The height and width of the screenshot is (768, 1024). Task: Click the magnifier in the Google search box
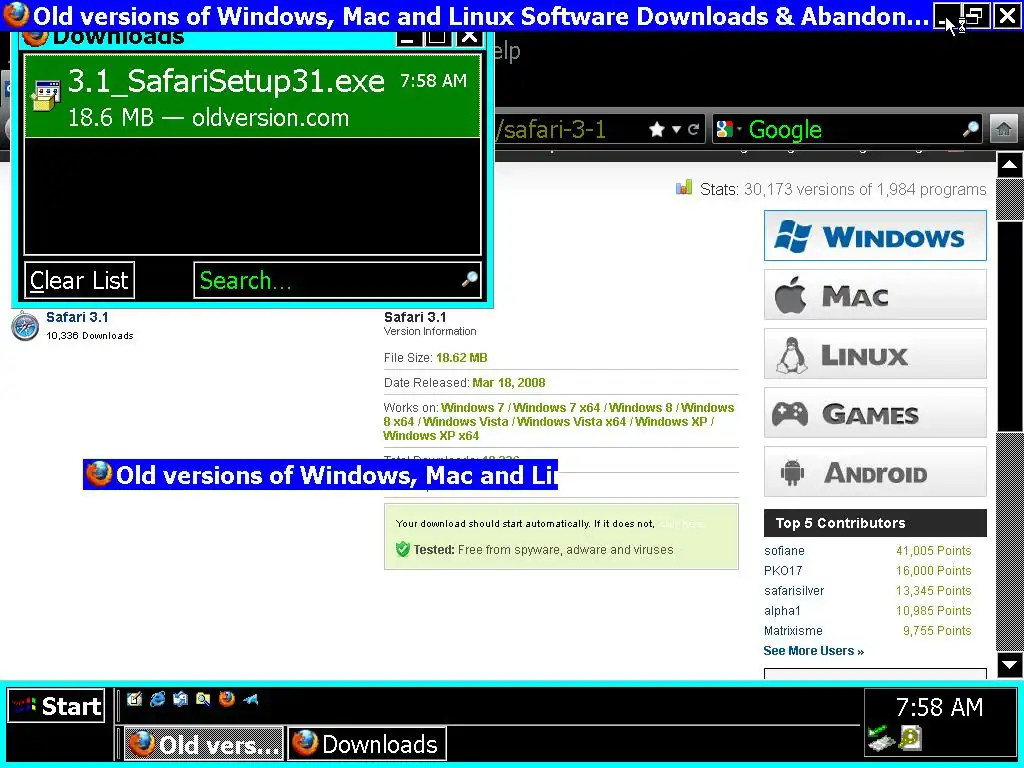[x=970, y=129]
